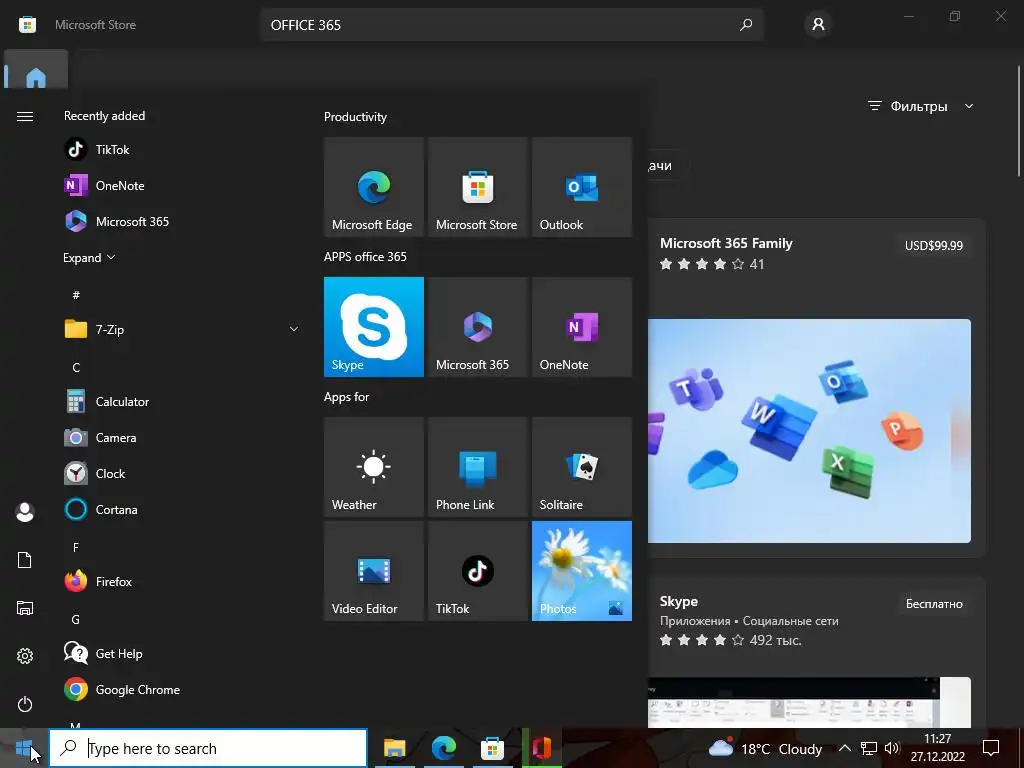Click the Бесплатно button for Skype

pyautogui.click(x=934, y=604)
